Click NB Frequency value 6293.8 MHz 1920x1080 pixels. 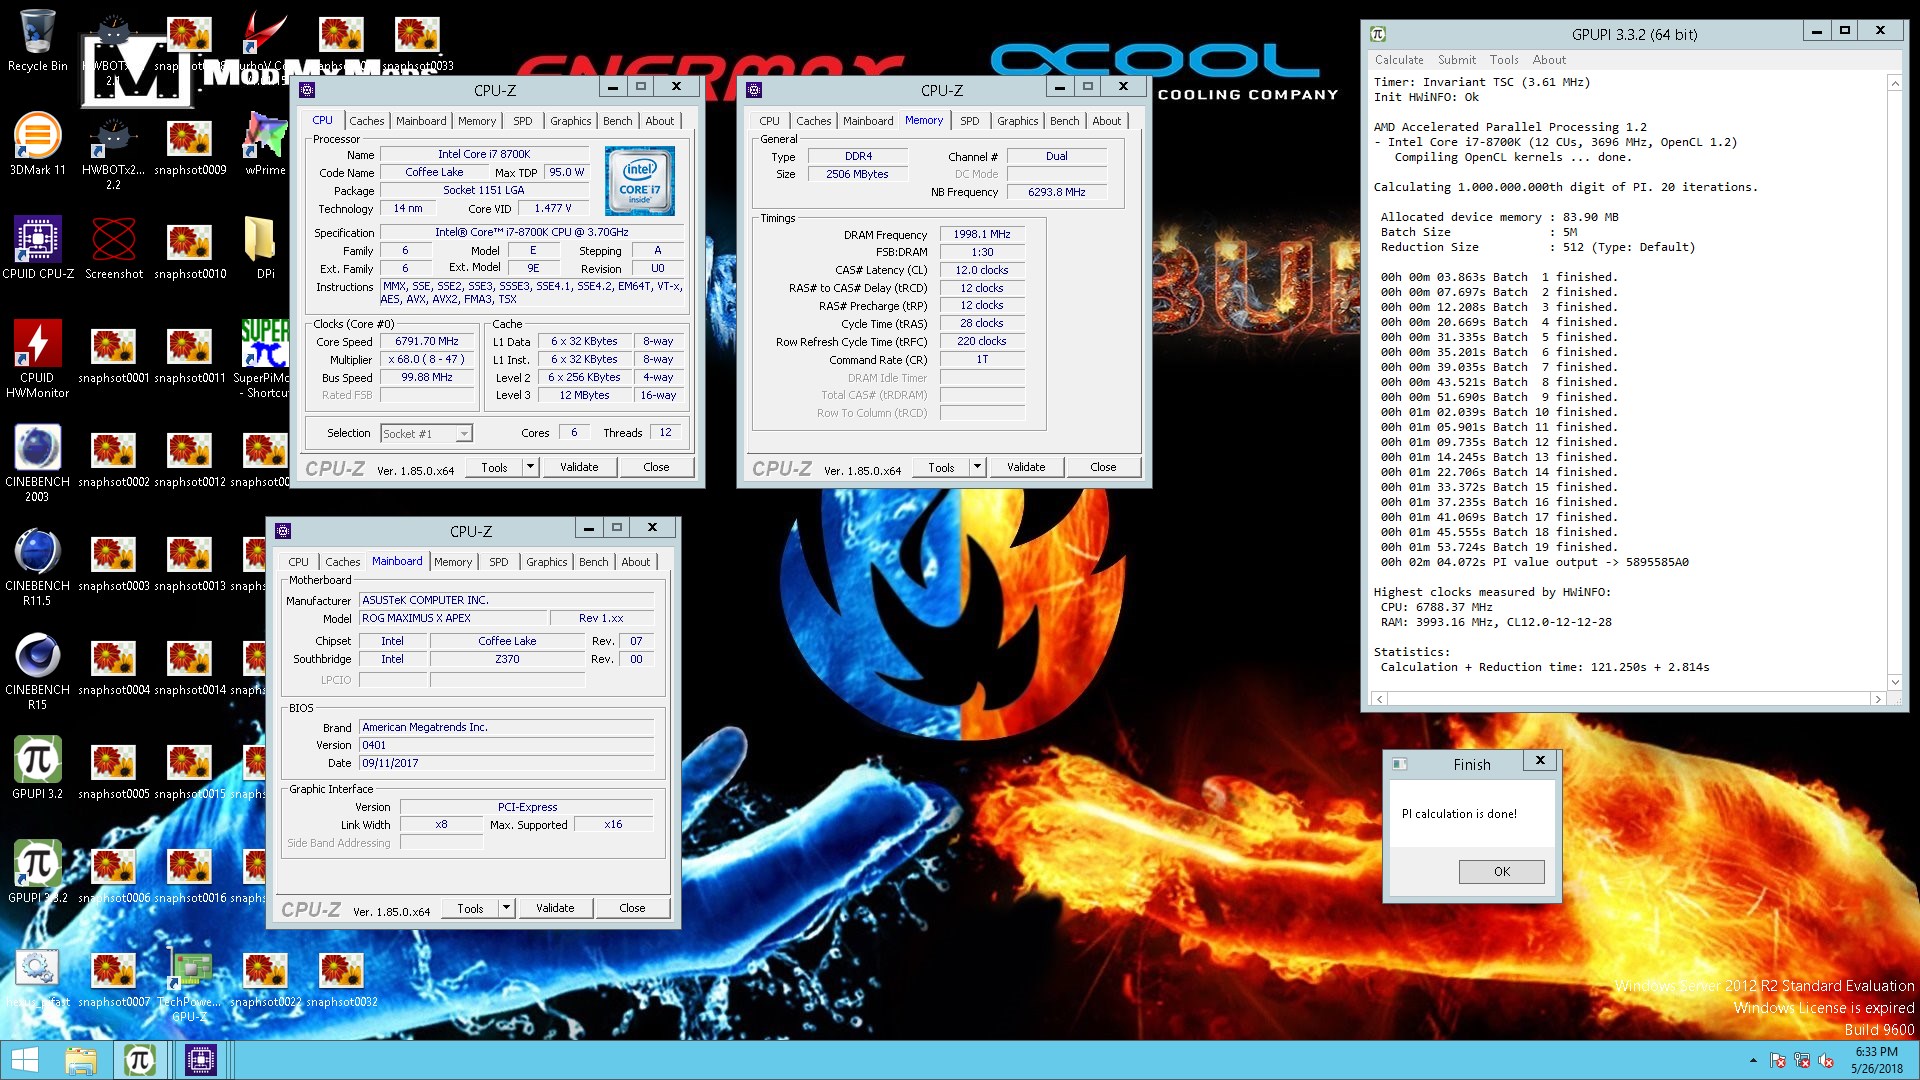pyautogui.click(x=1057, y=192)
